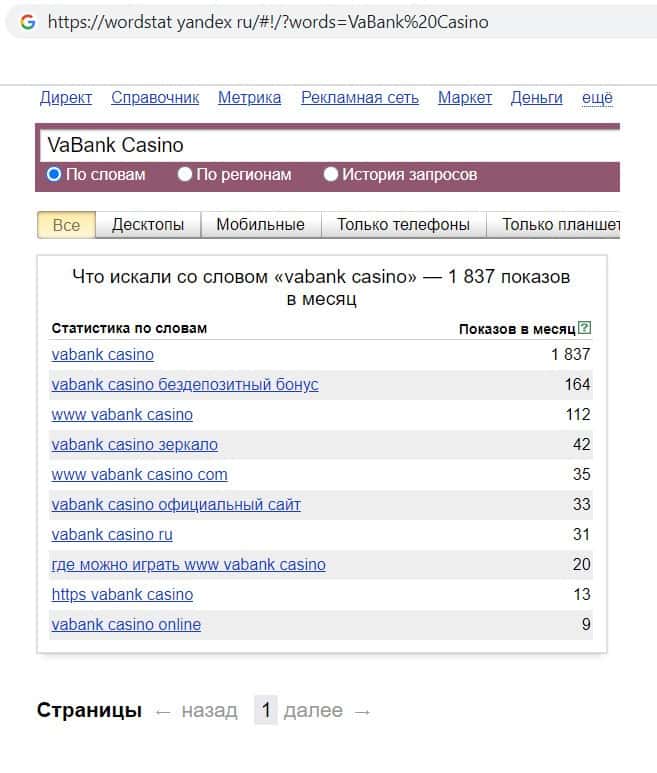Click the value '112' impressions
The width and height of the screenshot is (657, 773).
pyautogui.click(x=578, y=415)
